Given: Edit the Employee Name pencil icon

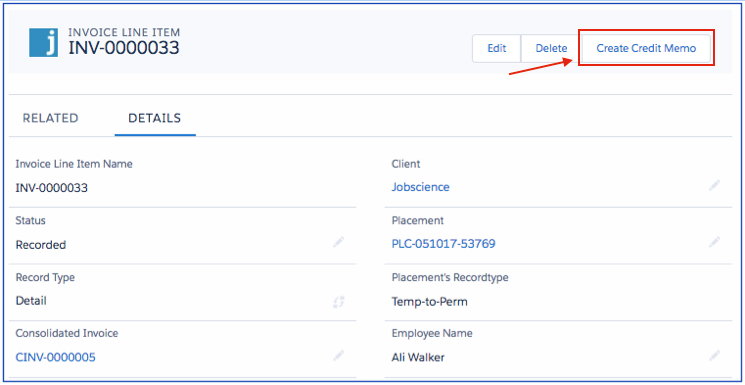Looking at the screenshot, I should (x=715, y=355).
